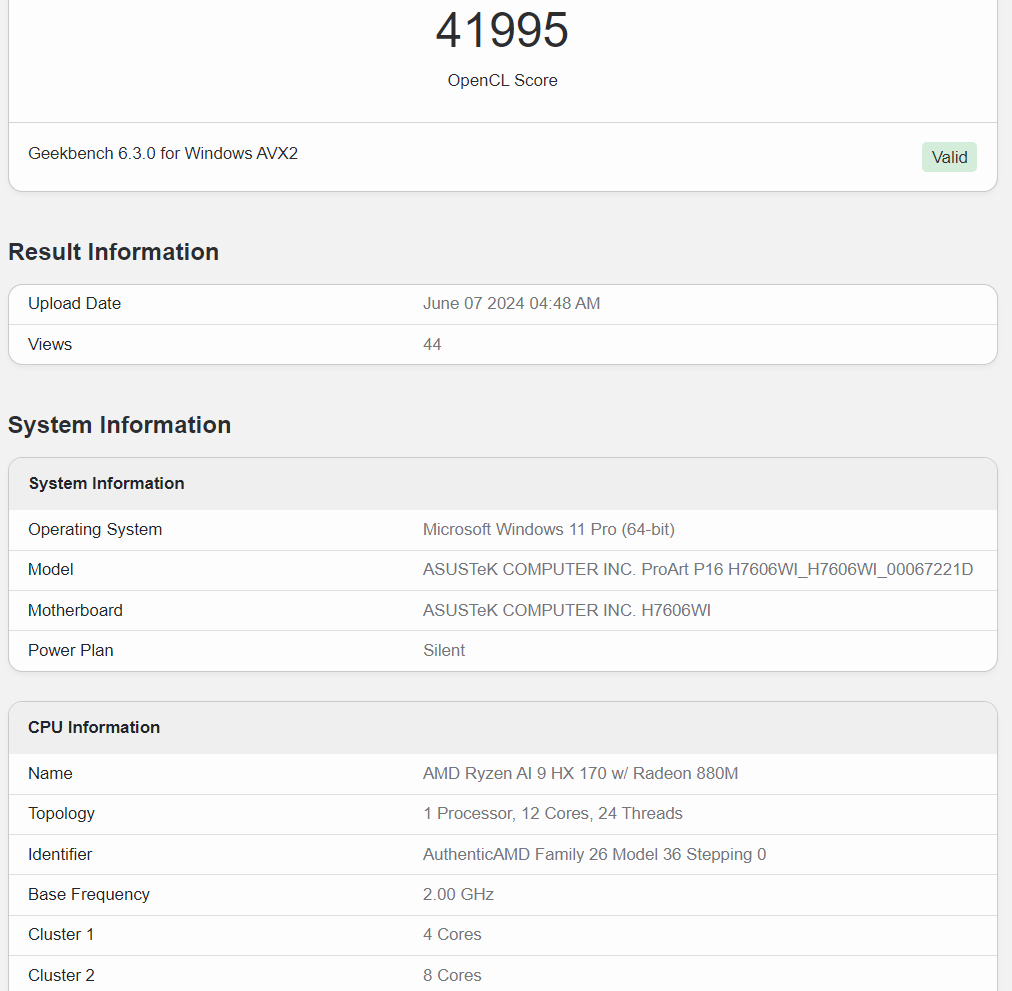Screen dimensions: 1012x991
Task: Click the Result Information section heading
Action: (113, 252)
